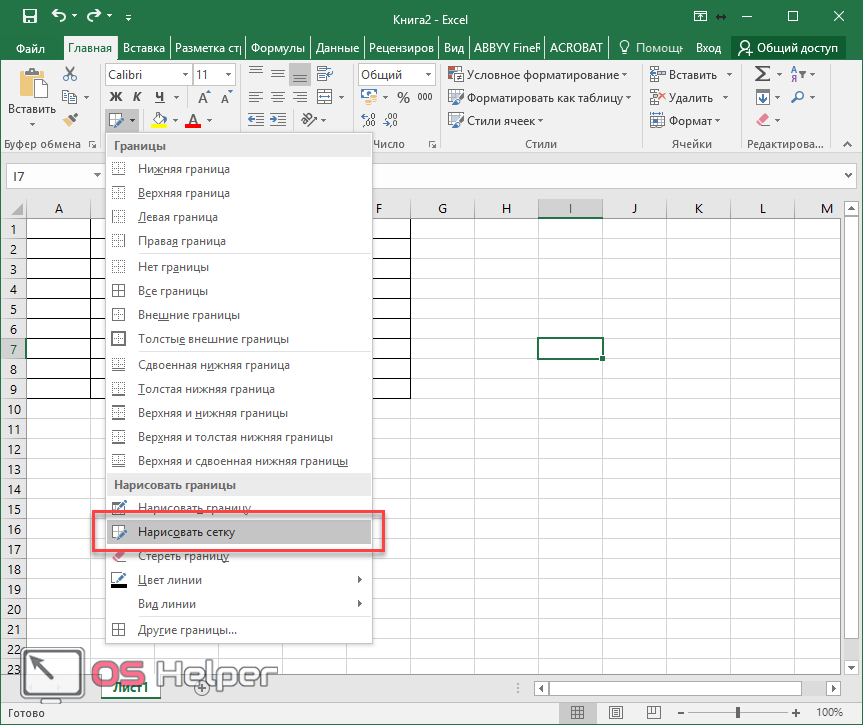
Task: Toggle bold formatting (Ж)
Action: tap(116, 97)
